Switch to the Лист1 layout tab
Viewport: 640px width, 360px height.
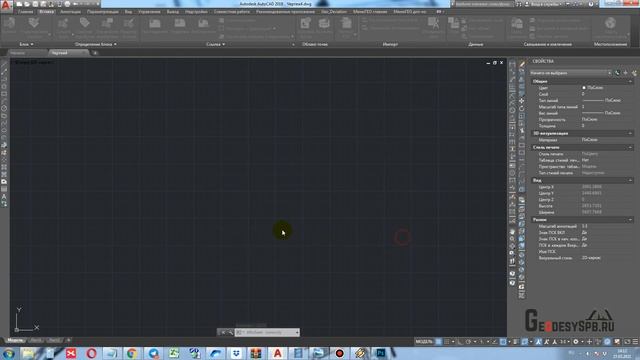point(36,340)
